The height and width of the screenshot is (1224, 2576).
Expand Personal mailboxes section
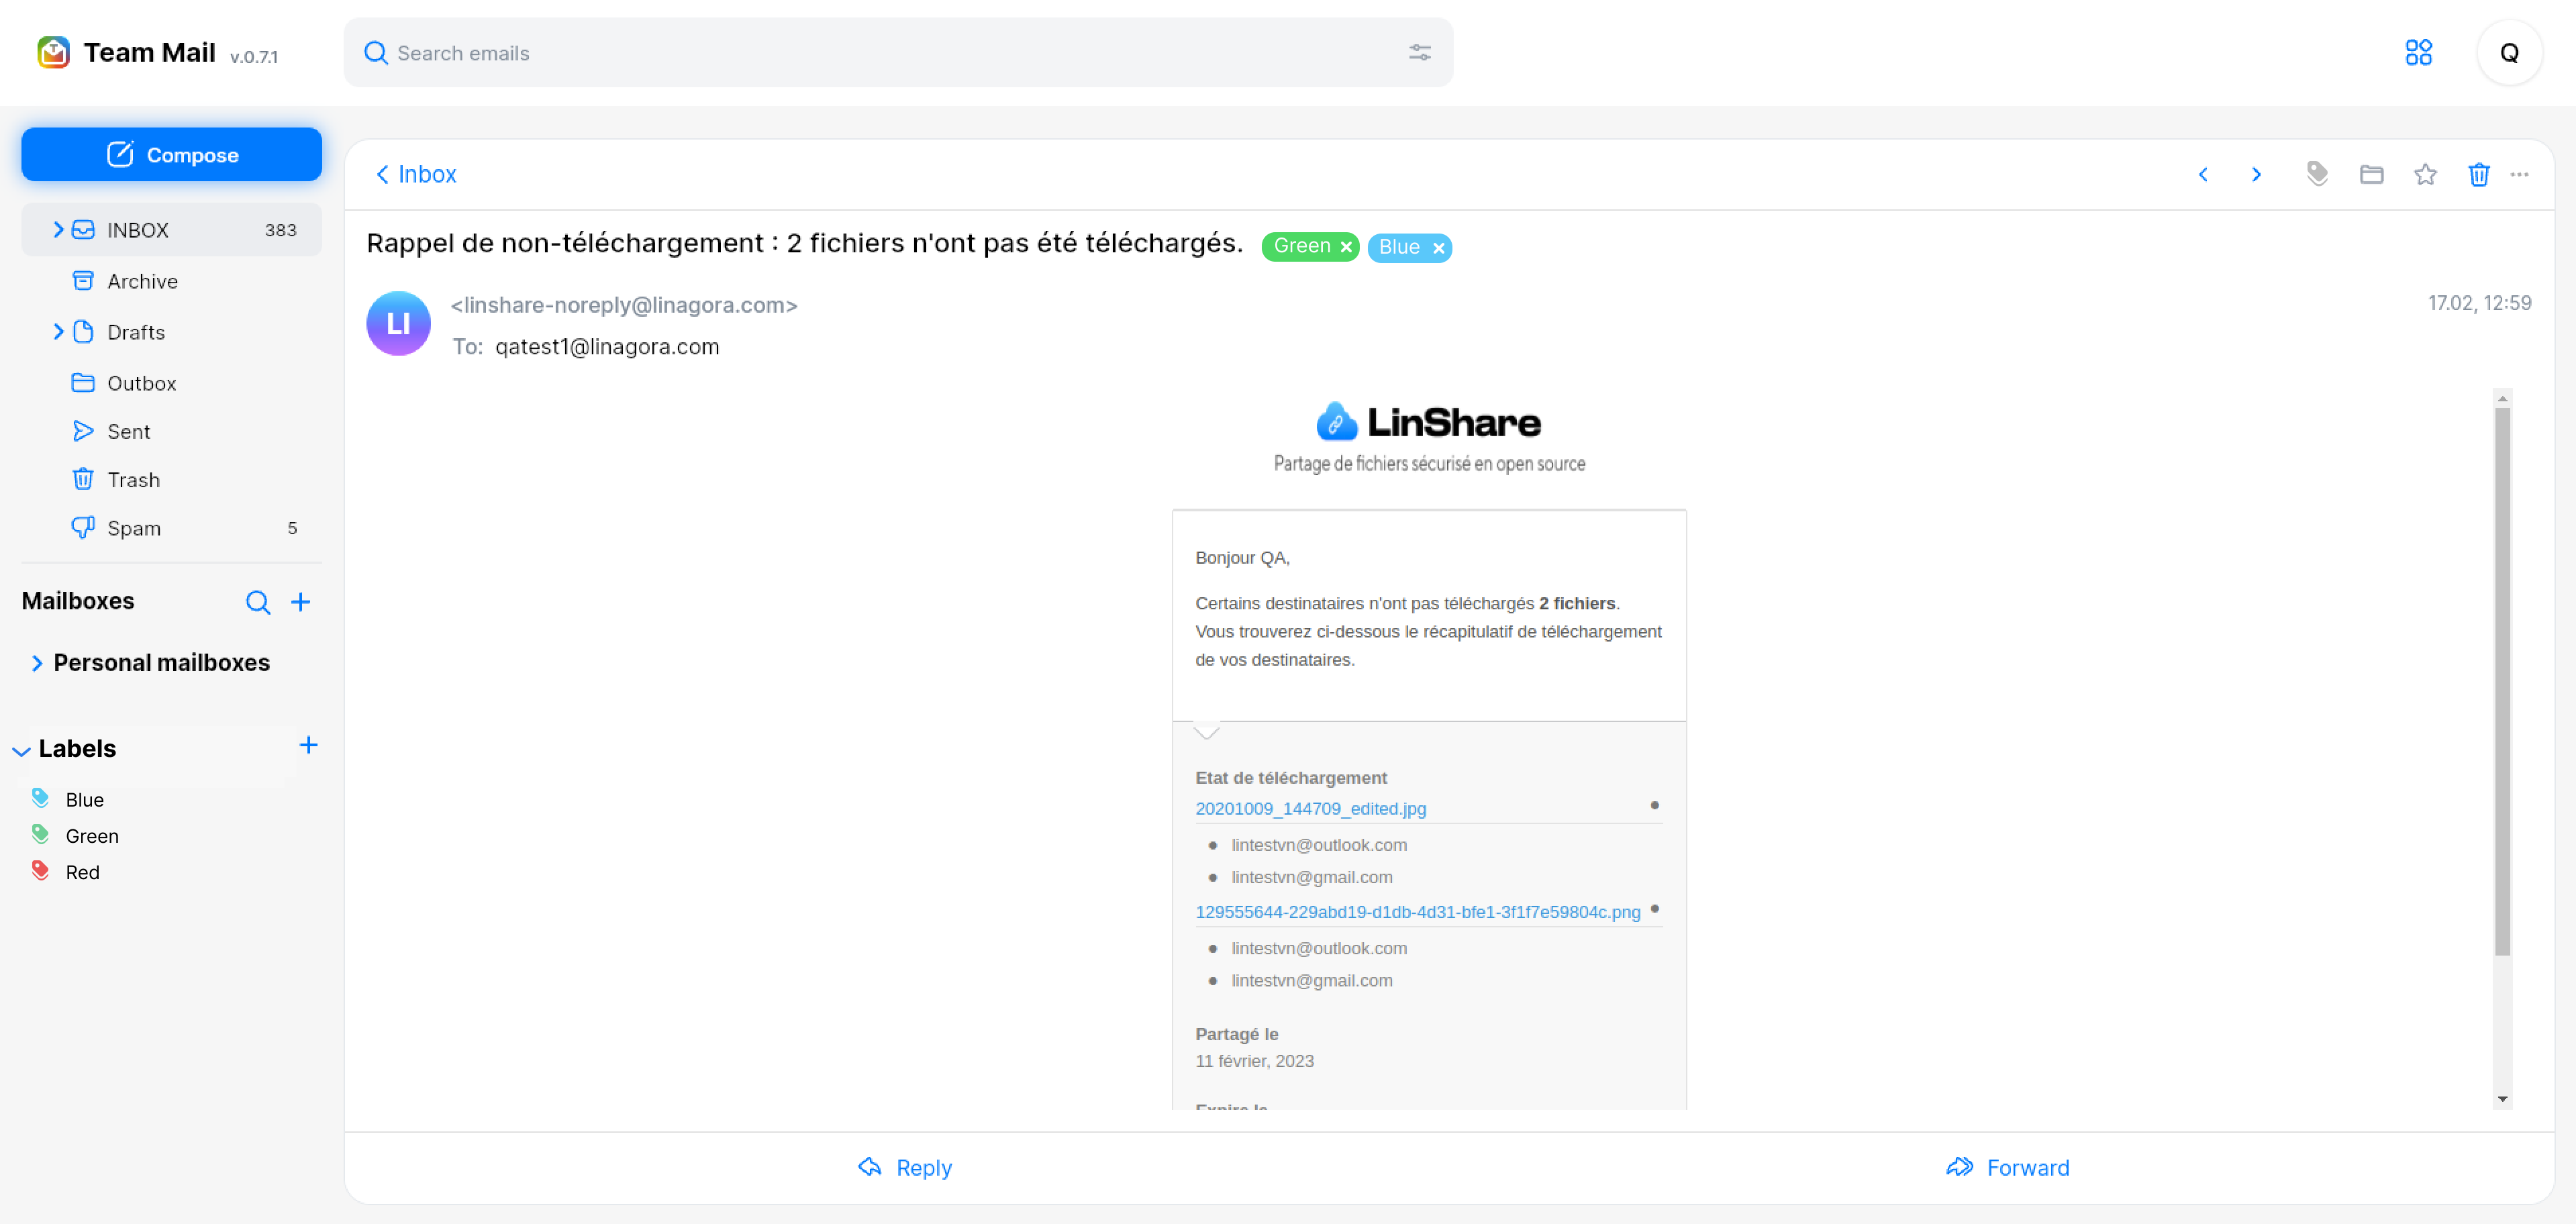pyautogui.click(x=37, y=663)
